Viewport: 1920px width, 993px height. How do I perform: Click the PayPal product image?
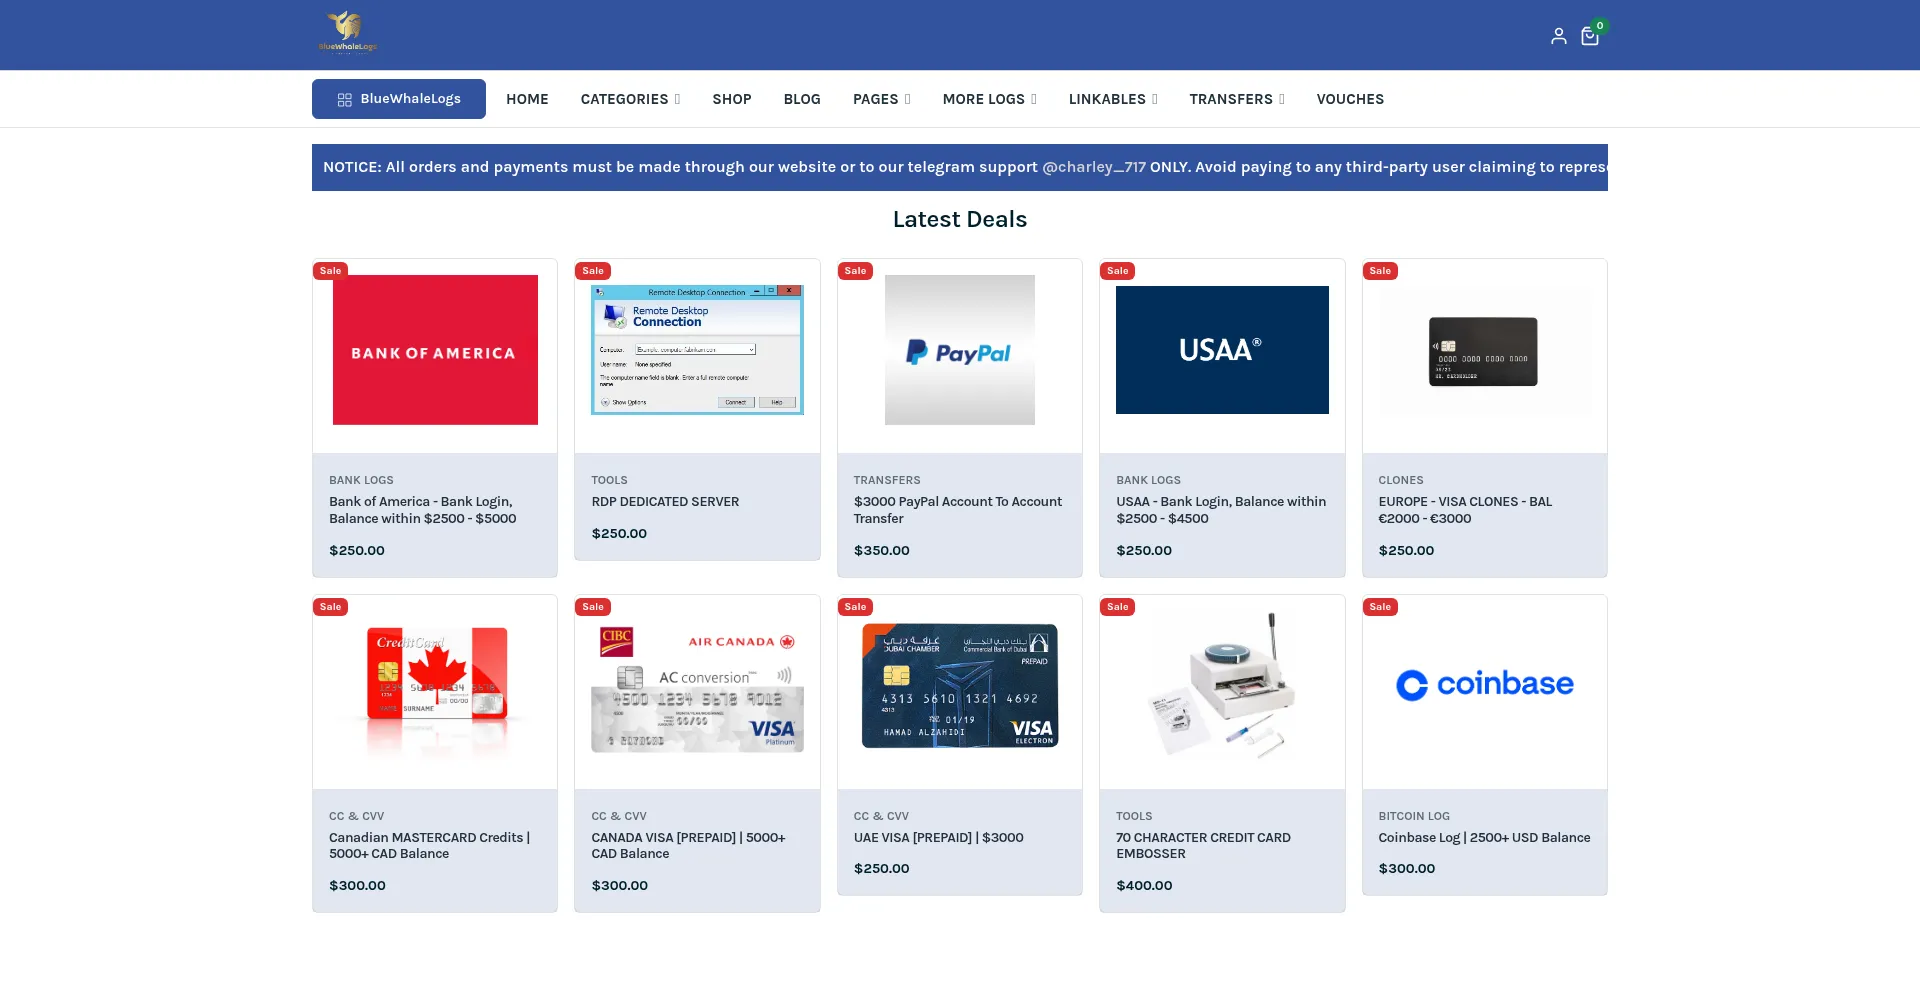[960, 350]
